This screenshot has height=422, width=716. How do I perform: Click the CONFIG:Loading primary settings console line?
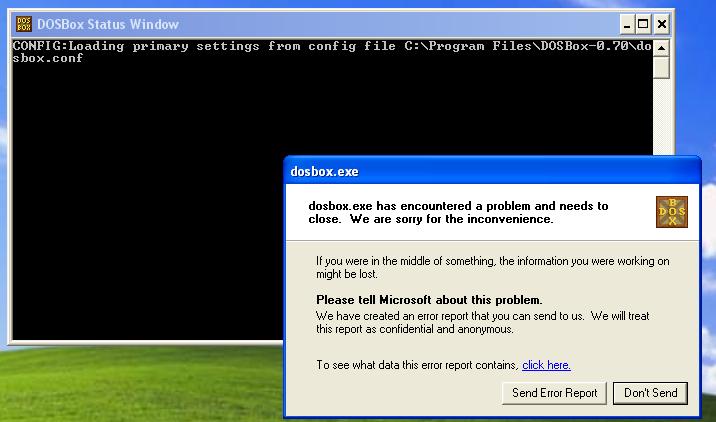pos(332,46)
